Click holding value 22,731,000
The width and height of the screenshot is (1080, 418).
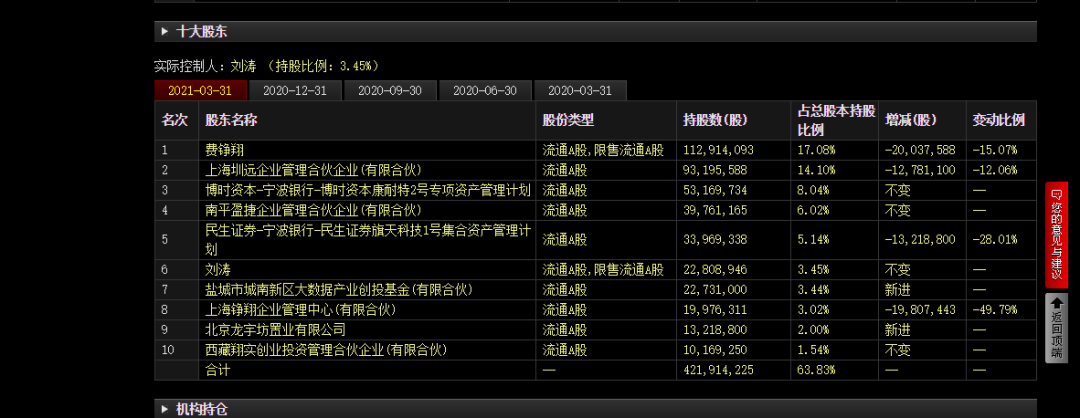coord(715,290)
